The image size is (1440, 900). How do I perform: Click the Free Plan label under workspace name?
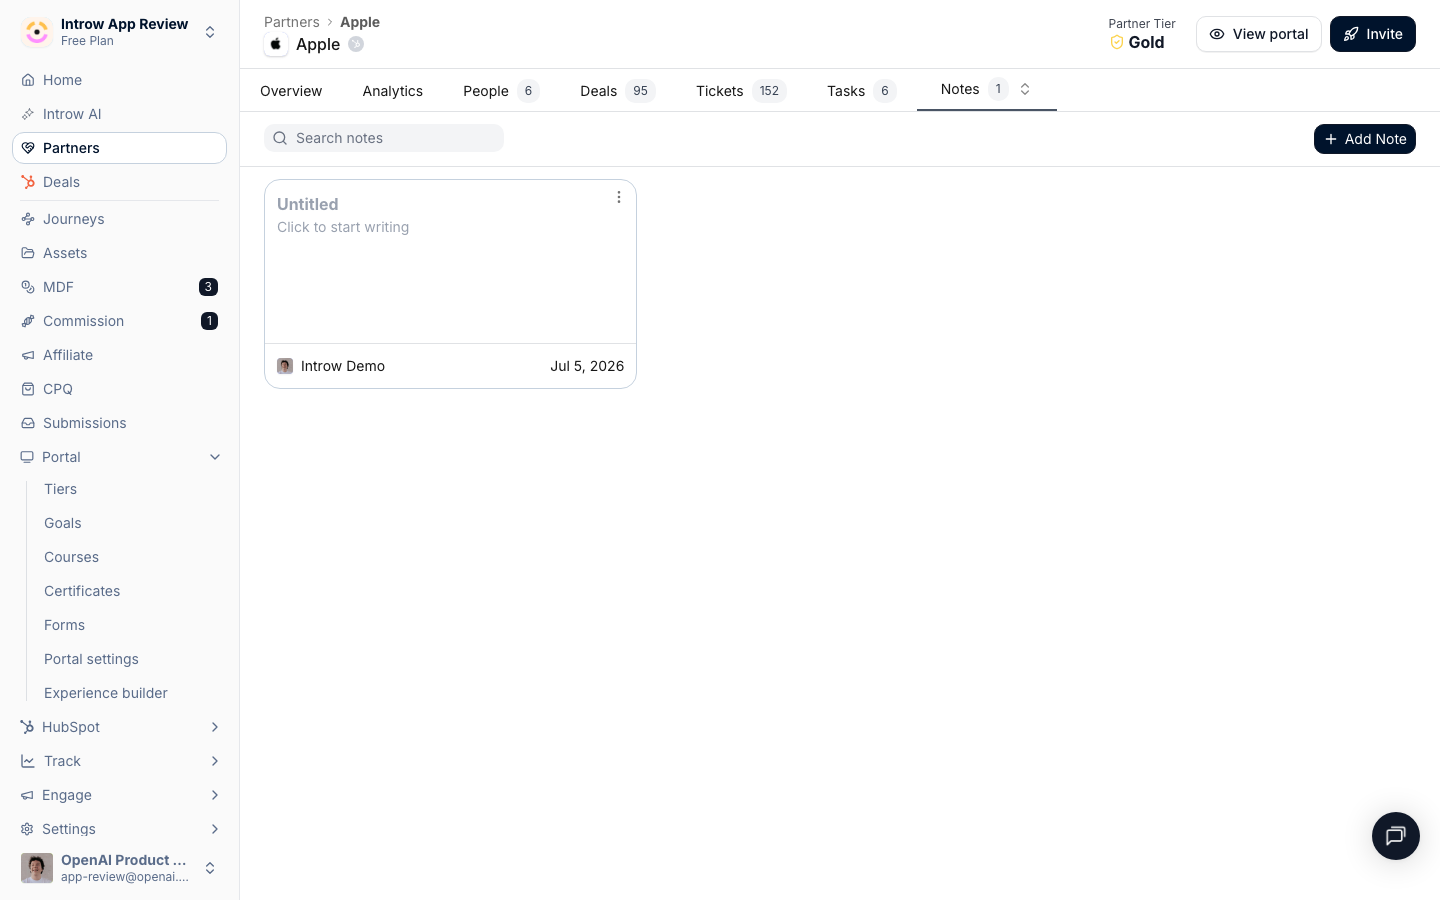click(87, 41)
